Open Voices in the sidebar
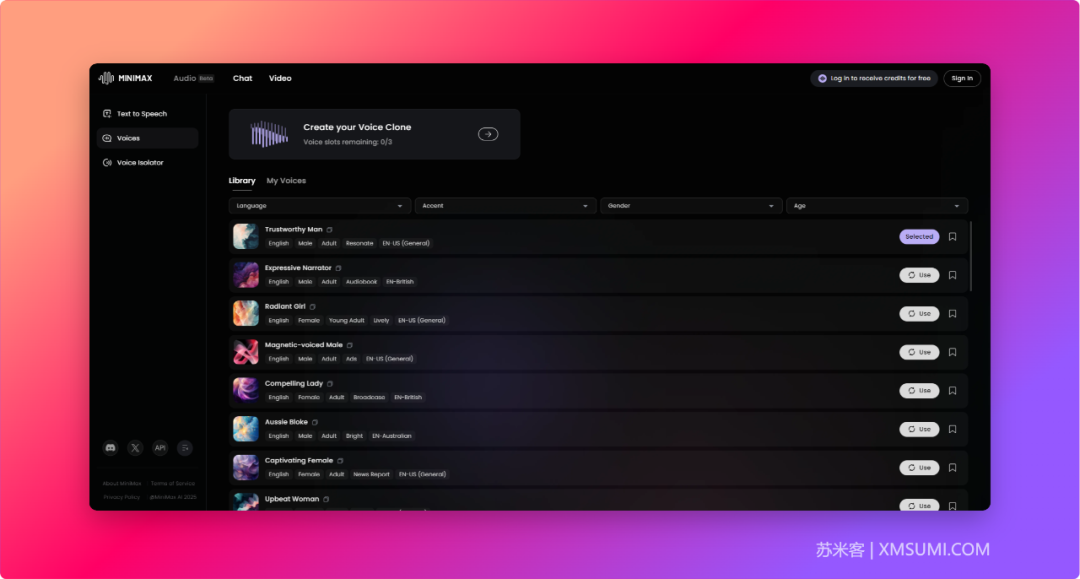This screenshot has height=579, width=1080. click(147, 138)
